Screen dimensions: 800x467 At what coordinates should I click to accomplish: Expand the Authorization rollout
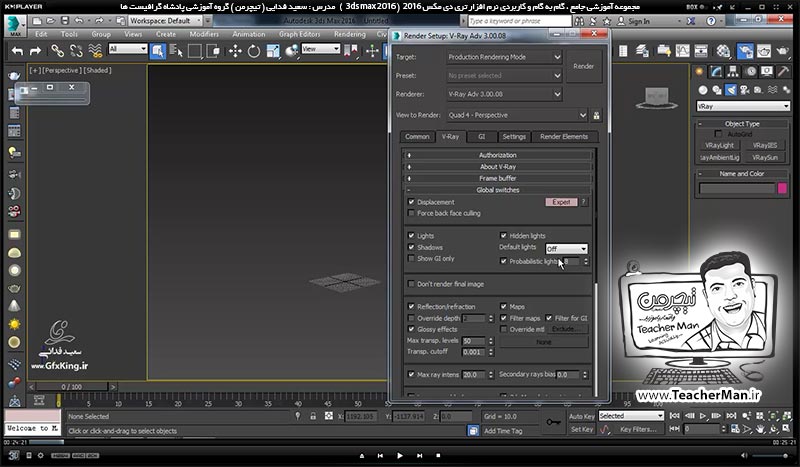click(498, 155)
